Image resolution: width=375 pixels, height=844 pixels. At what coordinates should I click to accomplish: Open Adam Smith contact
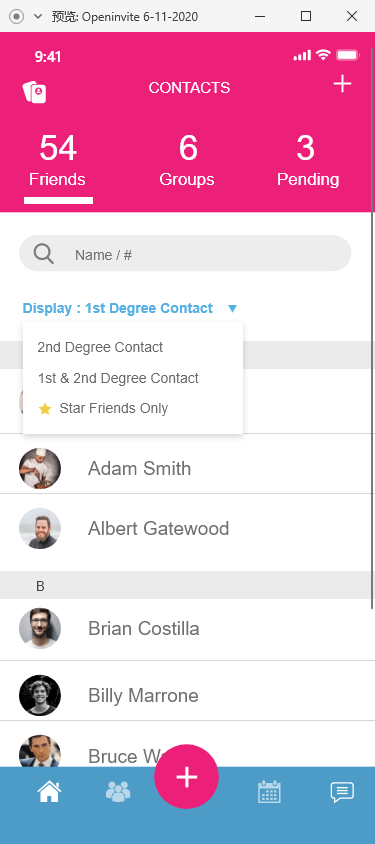(187, 468)
